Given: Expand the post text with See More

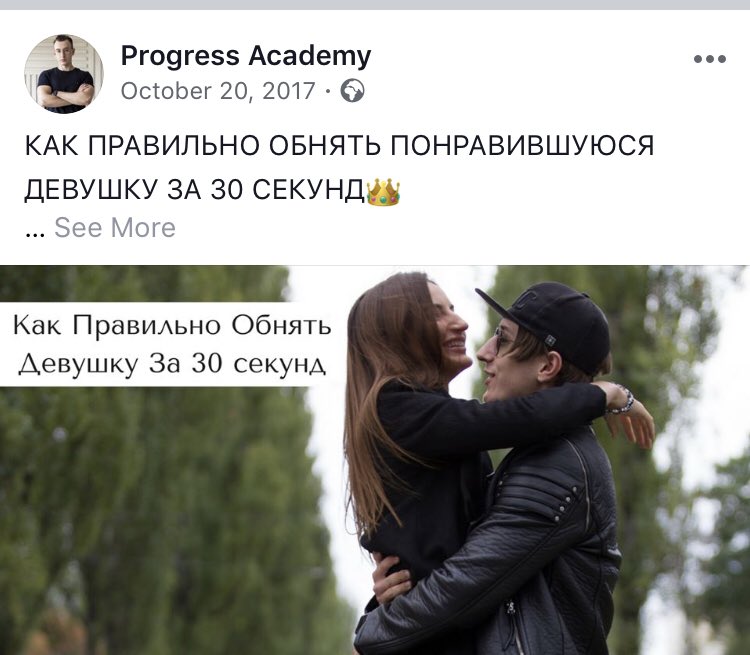Looking at the screenshot, I should [x=115, y=227].
